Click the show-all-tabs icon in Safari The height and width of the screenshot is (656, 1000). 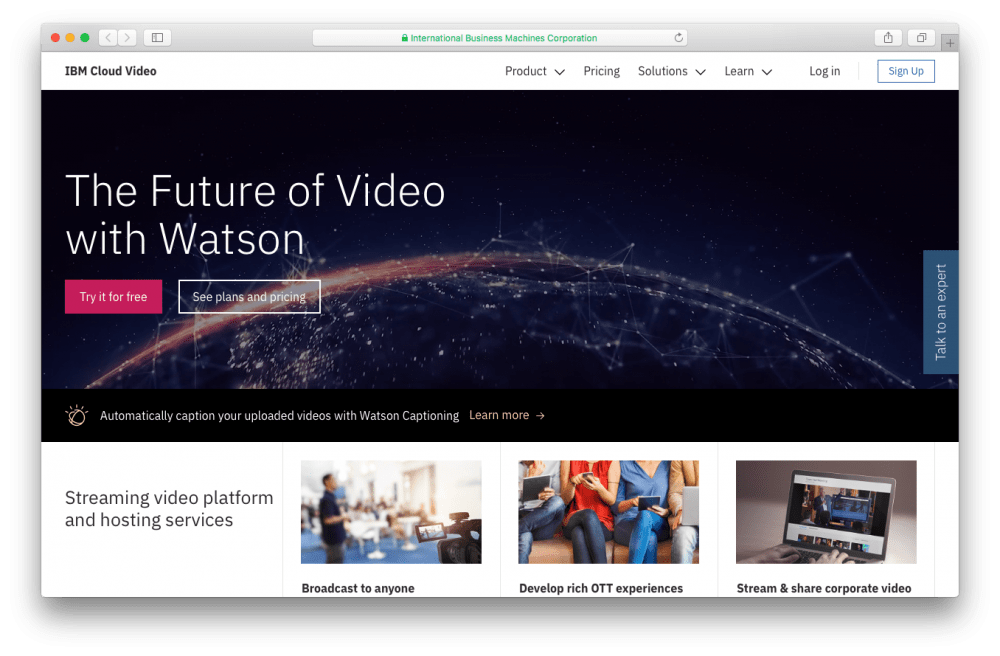point(921,37)
